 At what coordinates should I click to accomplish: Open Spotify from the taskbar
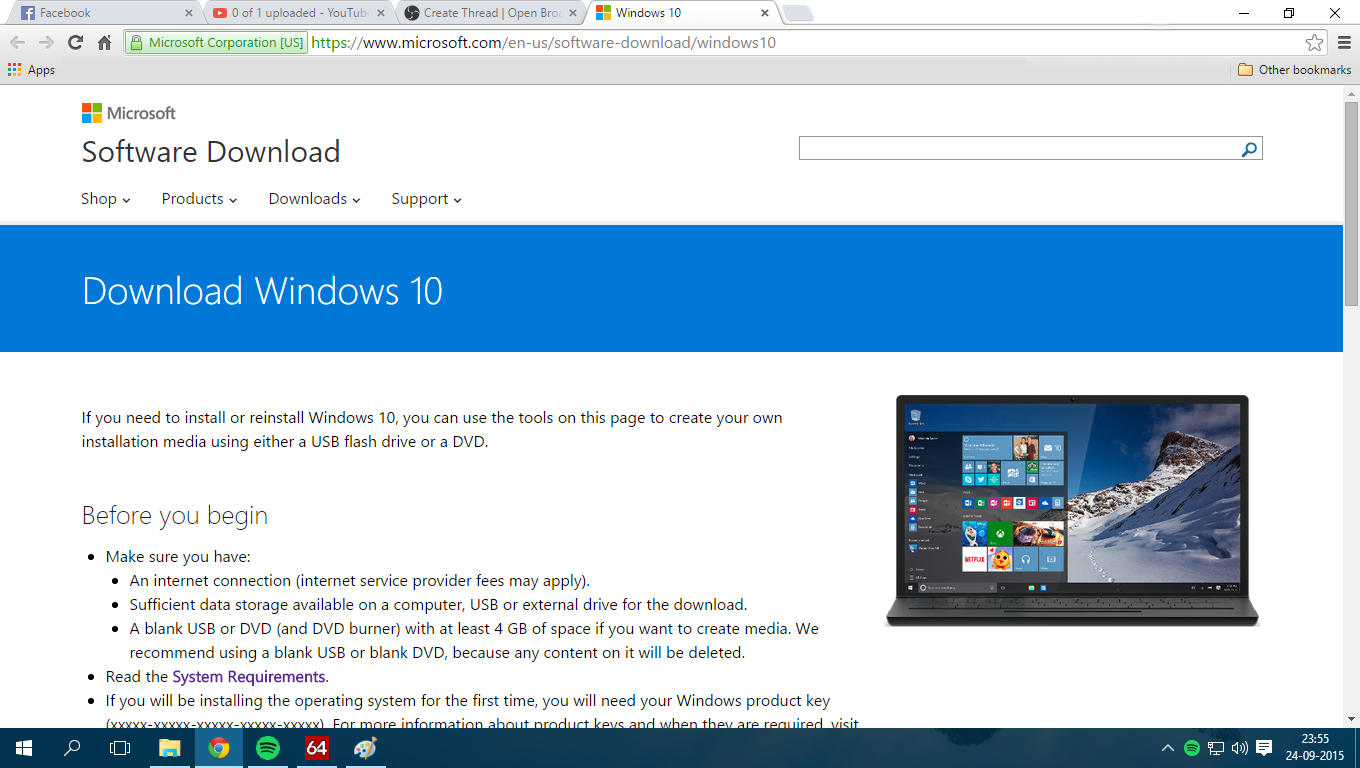click(x=268, y=748)
